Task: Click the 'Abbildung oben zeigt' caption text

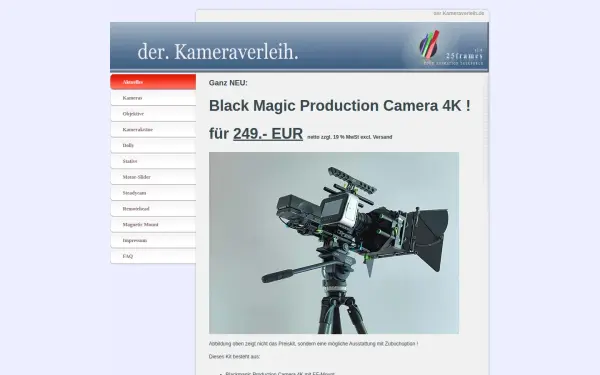Action: pos(313,344)
